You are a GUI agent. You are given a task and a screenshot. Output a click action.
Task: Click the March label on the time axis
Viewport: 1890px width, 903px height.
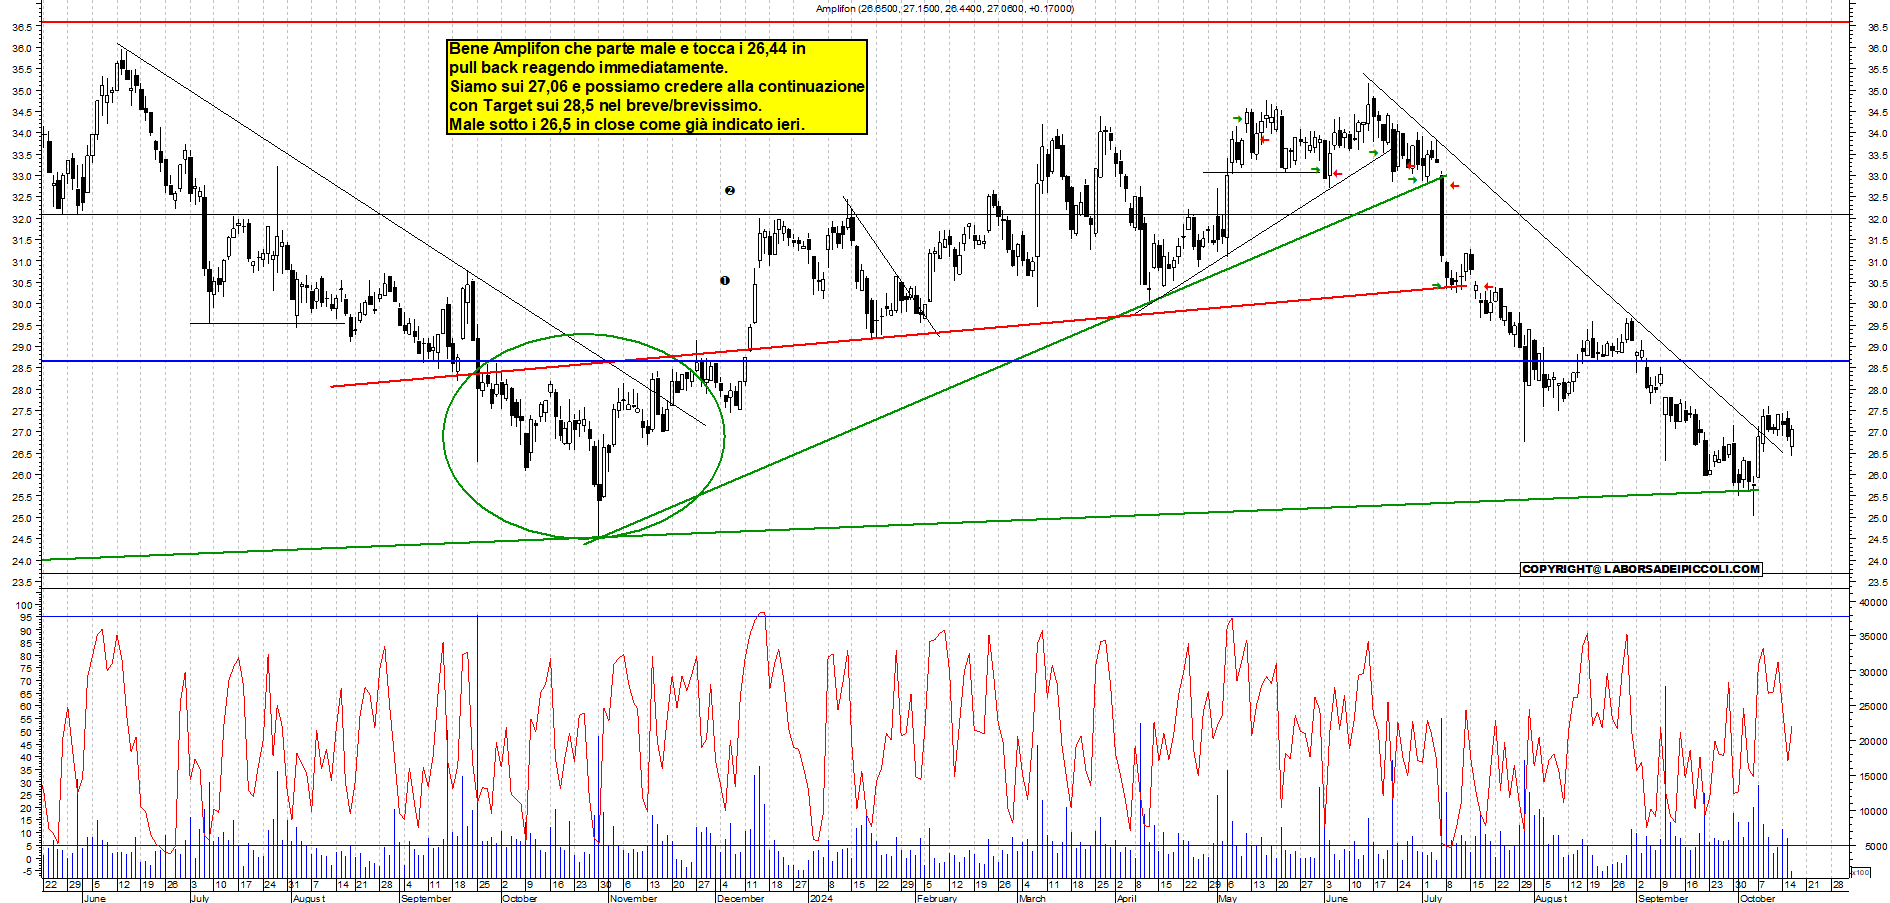(1032, 898)
